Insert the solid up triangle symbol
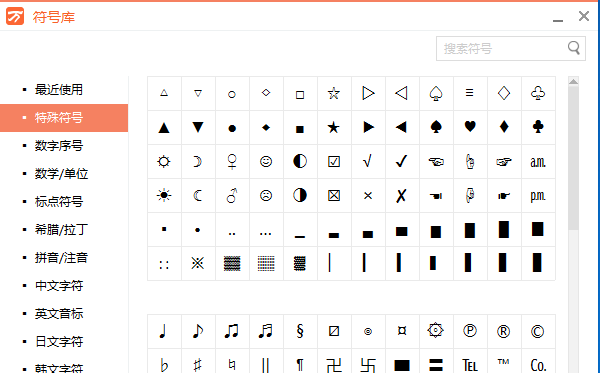600x373 pixels. 164,127
